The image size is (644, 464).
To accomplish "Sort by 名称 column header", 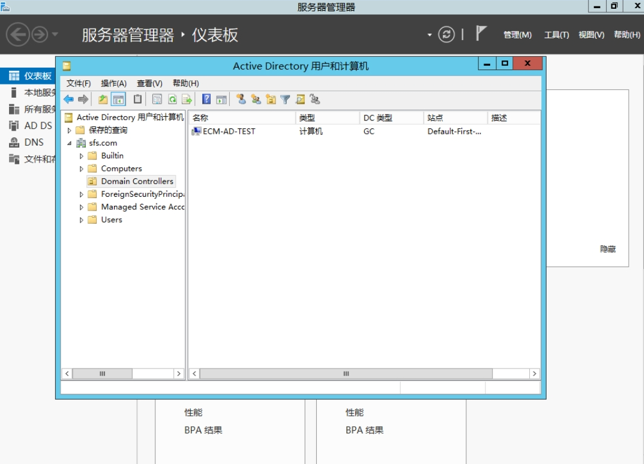I will (x=242, y=118).
